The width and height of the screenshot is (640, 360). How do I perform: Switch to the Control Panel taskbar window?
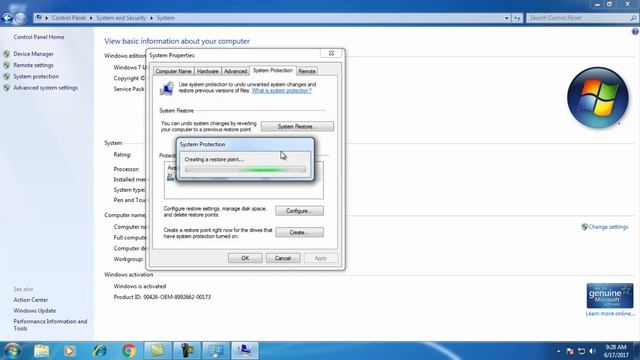pyautogui.click(x=216, y=351)
